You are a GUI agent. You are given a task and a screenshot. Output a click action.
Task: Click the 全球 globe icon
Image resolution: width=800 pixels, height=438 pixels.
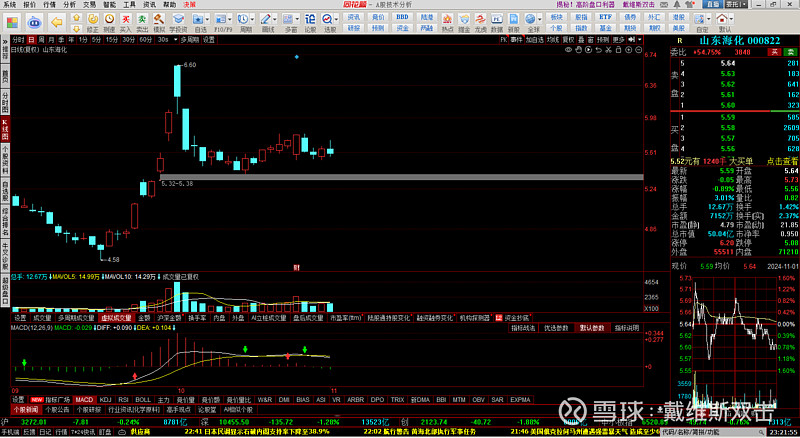(x=530, y=18)
